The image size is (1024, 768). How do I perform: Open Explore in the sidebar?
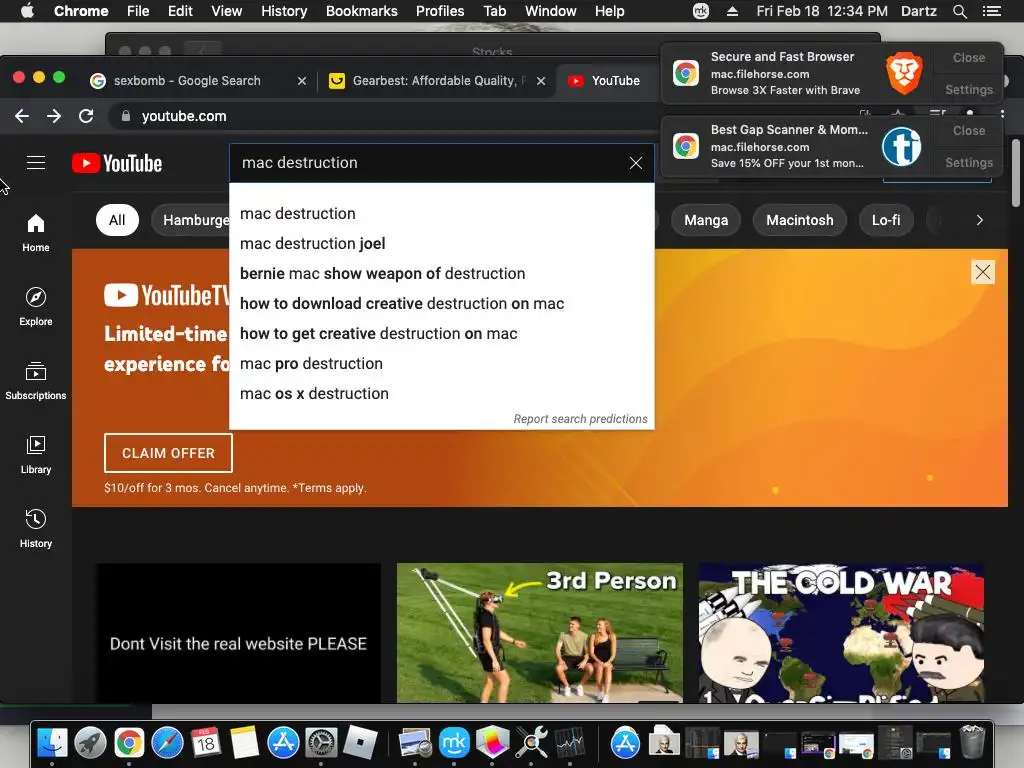[x=36, y=307]
